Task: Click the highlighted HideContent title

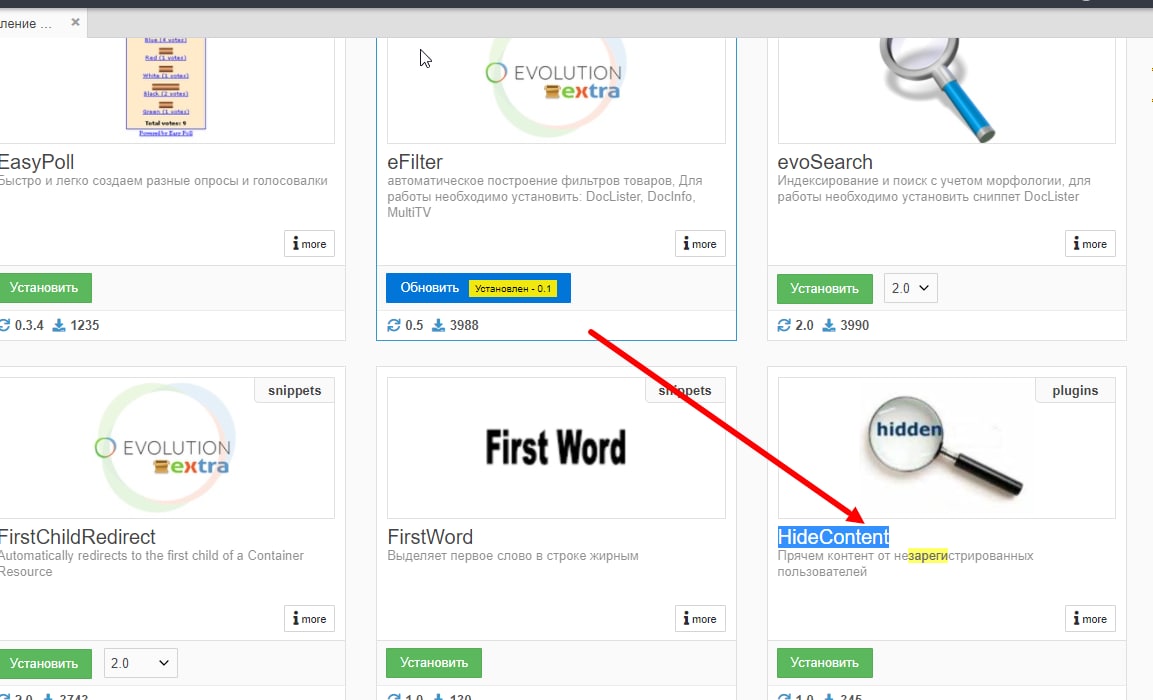Action: point(833,537)
